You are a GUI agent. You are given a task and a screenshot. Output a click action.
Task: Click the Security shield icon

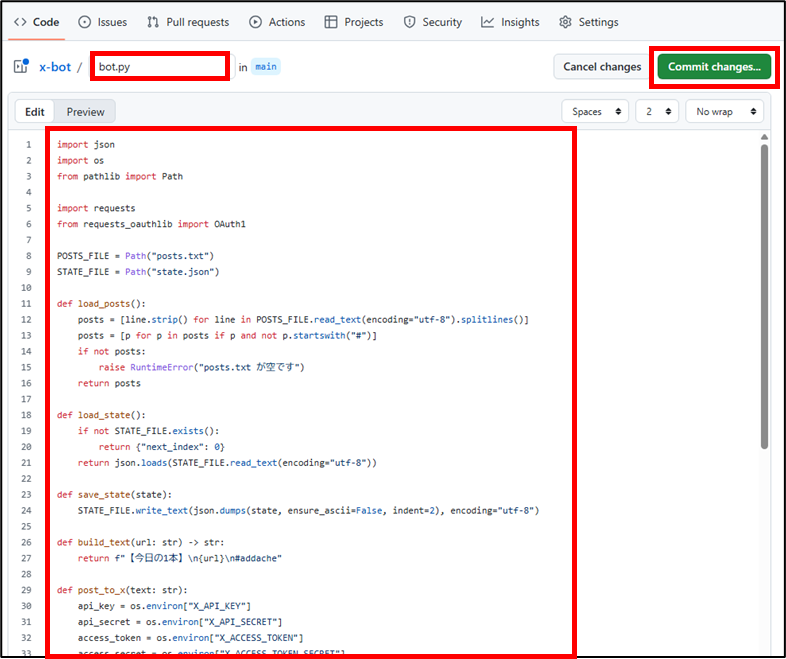click(x=410, y=22)
